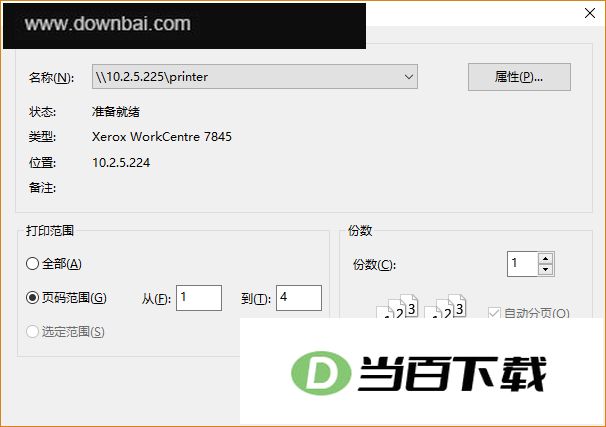Select the 全部(A) radio option
This screenshot has height=427, width=606.
coord(32,264)
